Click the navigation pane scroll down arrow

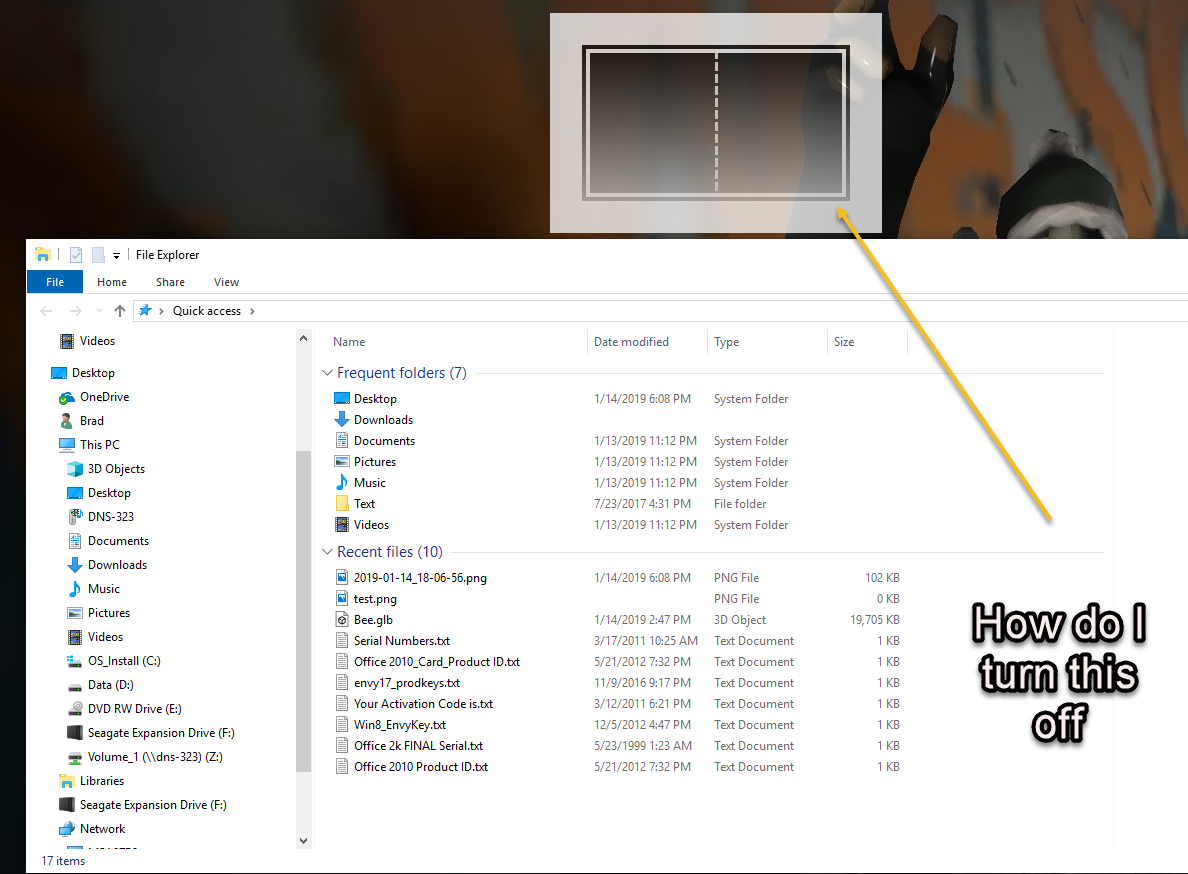point(303,841)
